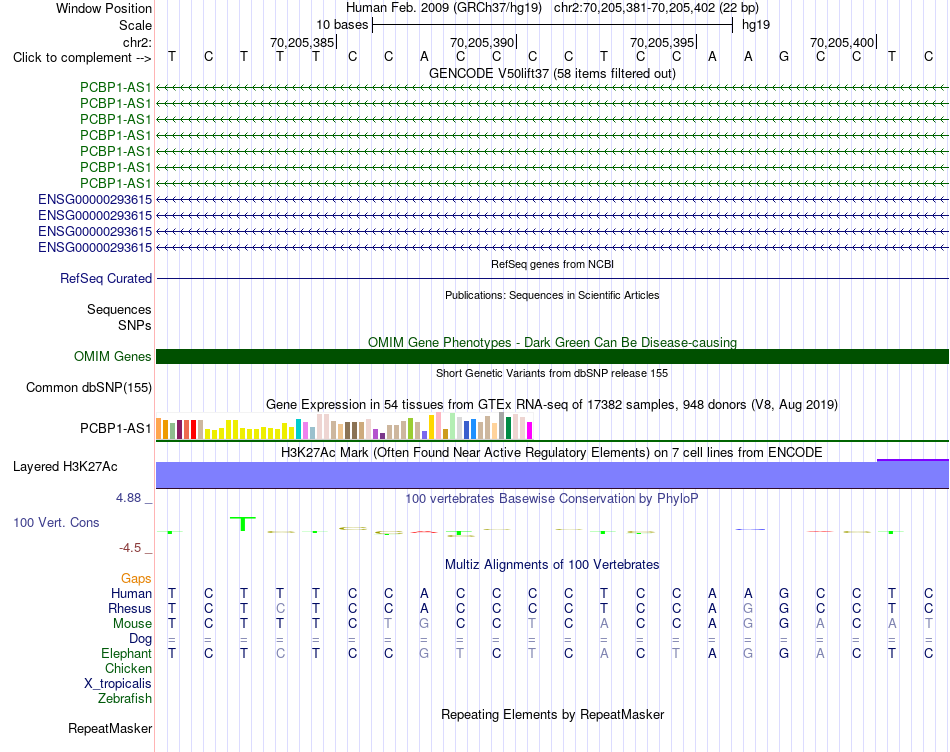The image size is (950, 752).
Task: Click the RefSeq Curated track label
Action: click(x=105, y=278)
